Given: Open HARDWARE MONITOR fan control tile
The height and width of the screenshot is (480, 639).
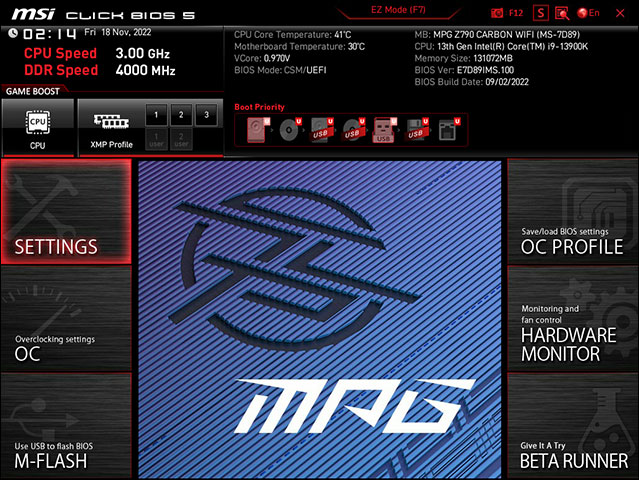Looking at the screenshot, I should [572, 318].
